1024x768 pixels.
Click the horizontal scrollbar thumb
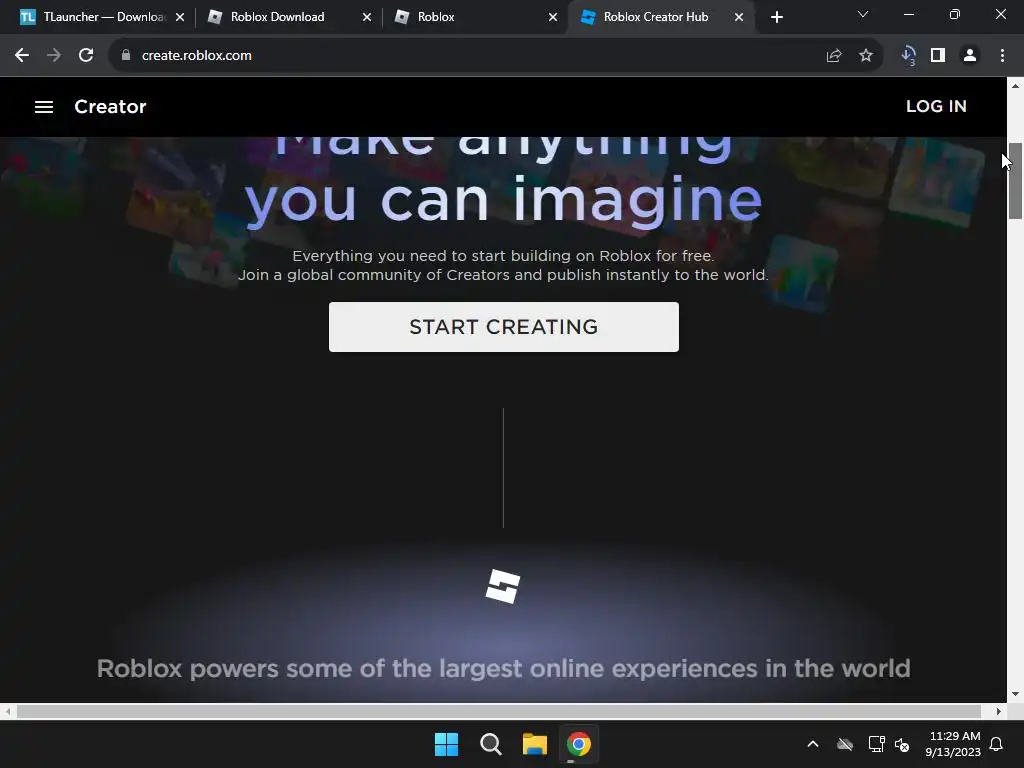(x=499, y=711)
